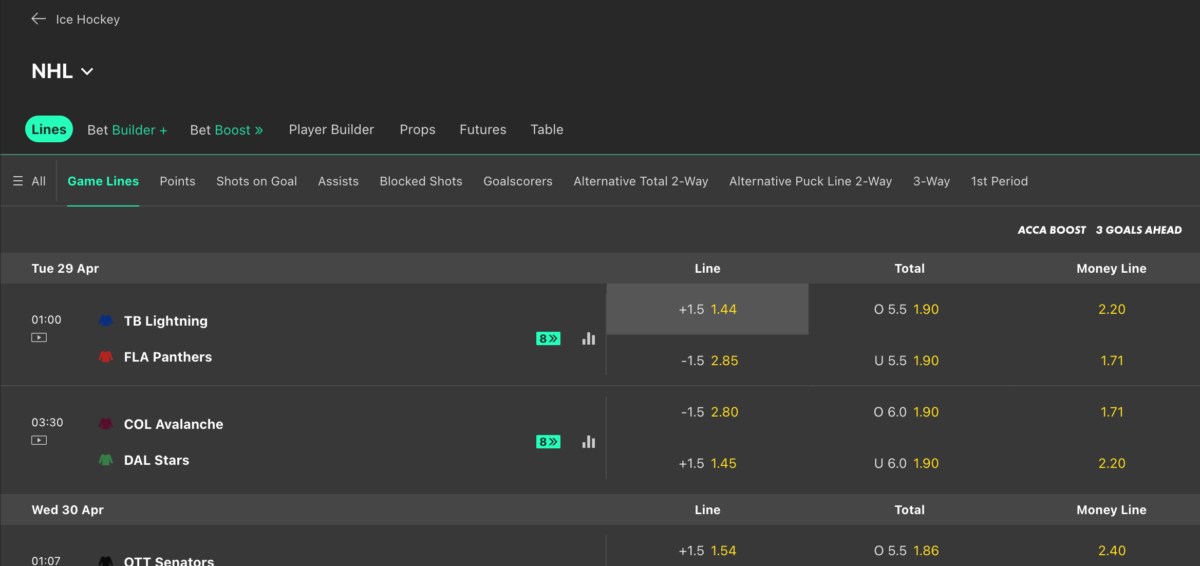Select Alternative Total 2-Way market
This screenshot has height=566, width=1200.
tap(641, 181)
